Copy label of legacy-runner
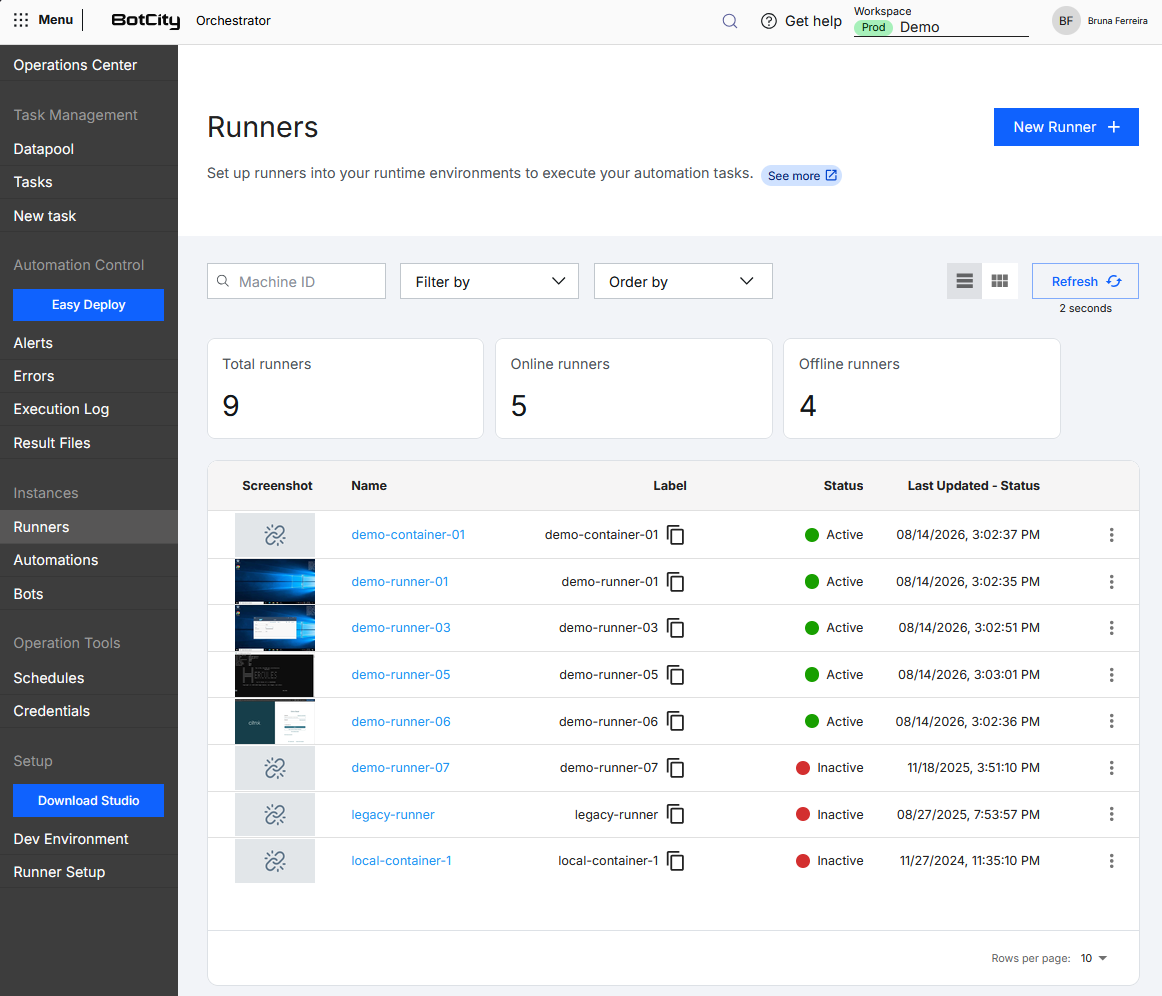Screen dimensions: 1162x996 tap(675, 814)
